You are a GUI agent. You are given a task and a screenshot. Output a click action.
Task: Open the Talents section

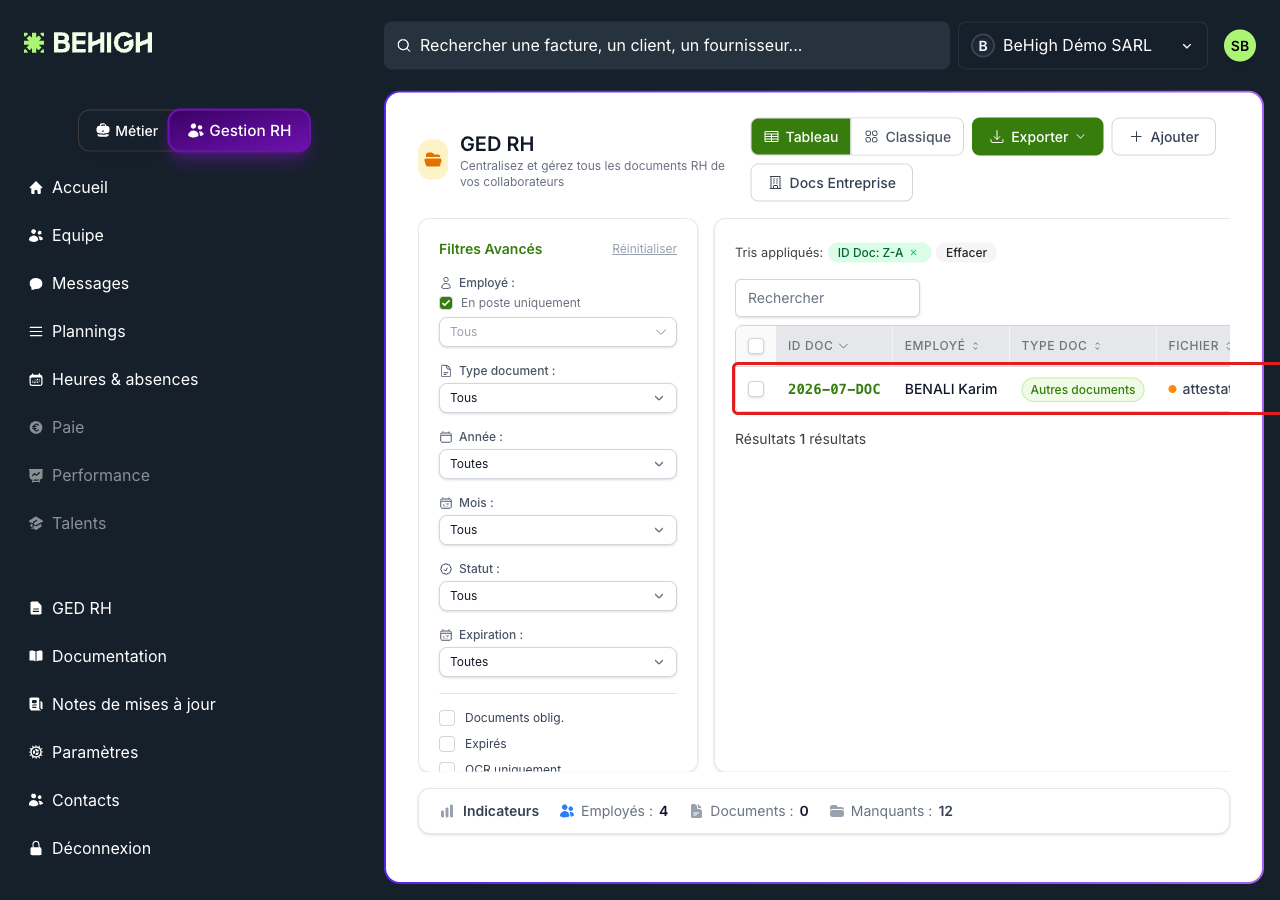coord(67,523)
